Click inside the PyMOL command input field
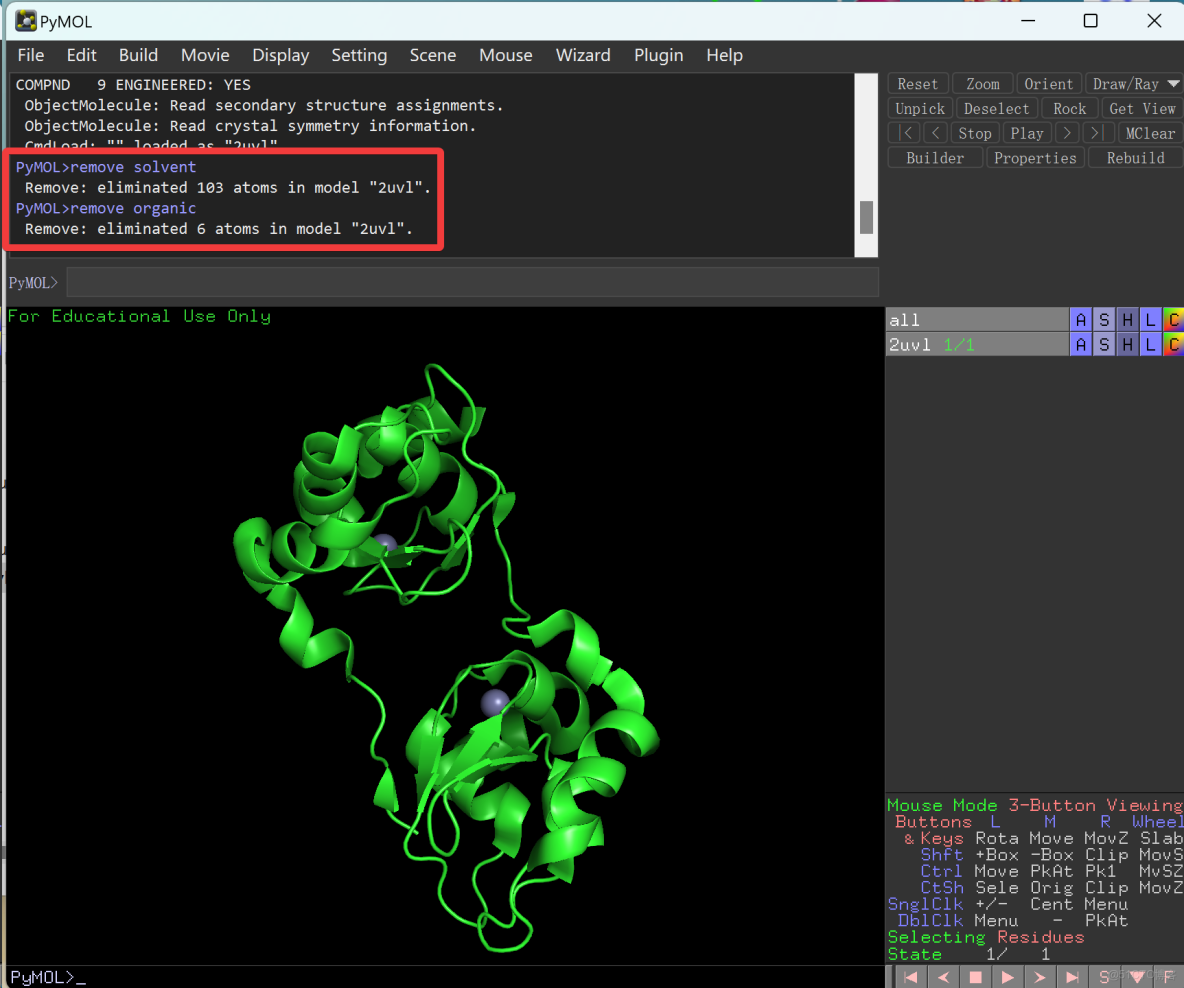 pyautogui.click(x=470, y=283)
